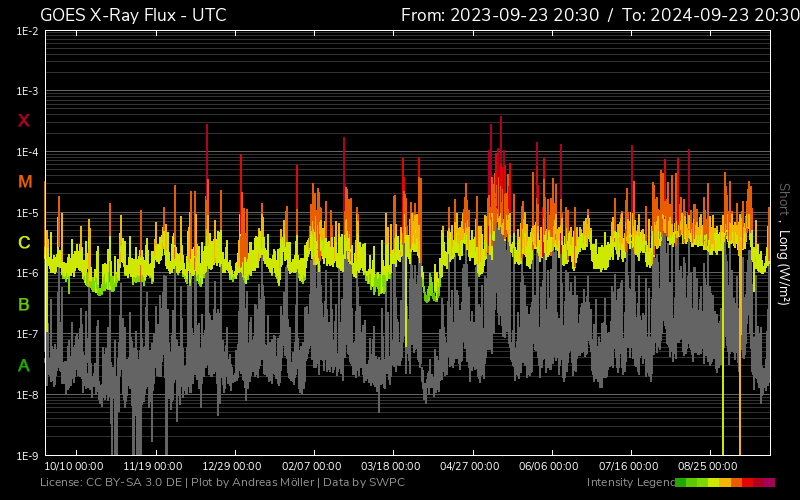
Task: Click the 08/25 00:00 time axis tick
Action: (x=708, y=466)
